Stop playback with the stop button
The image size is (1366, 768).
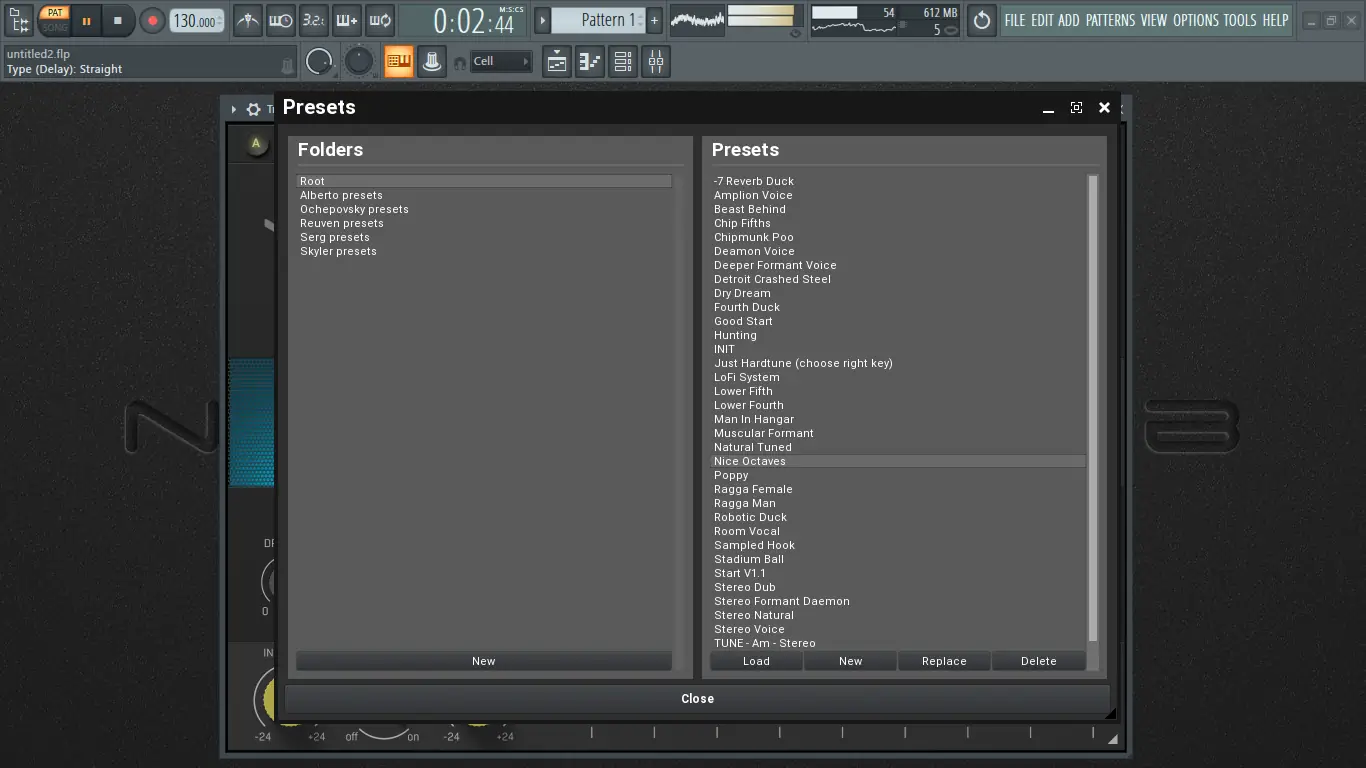tap(118, 20)
